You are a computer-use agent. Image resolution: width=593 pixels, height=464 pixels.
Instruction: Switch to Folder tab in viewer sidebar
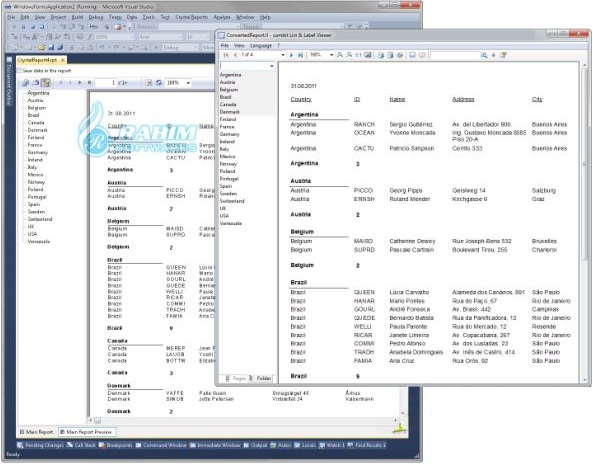coord(261,378)
